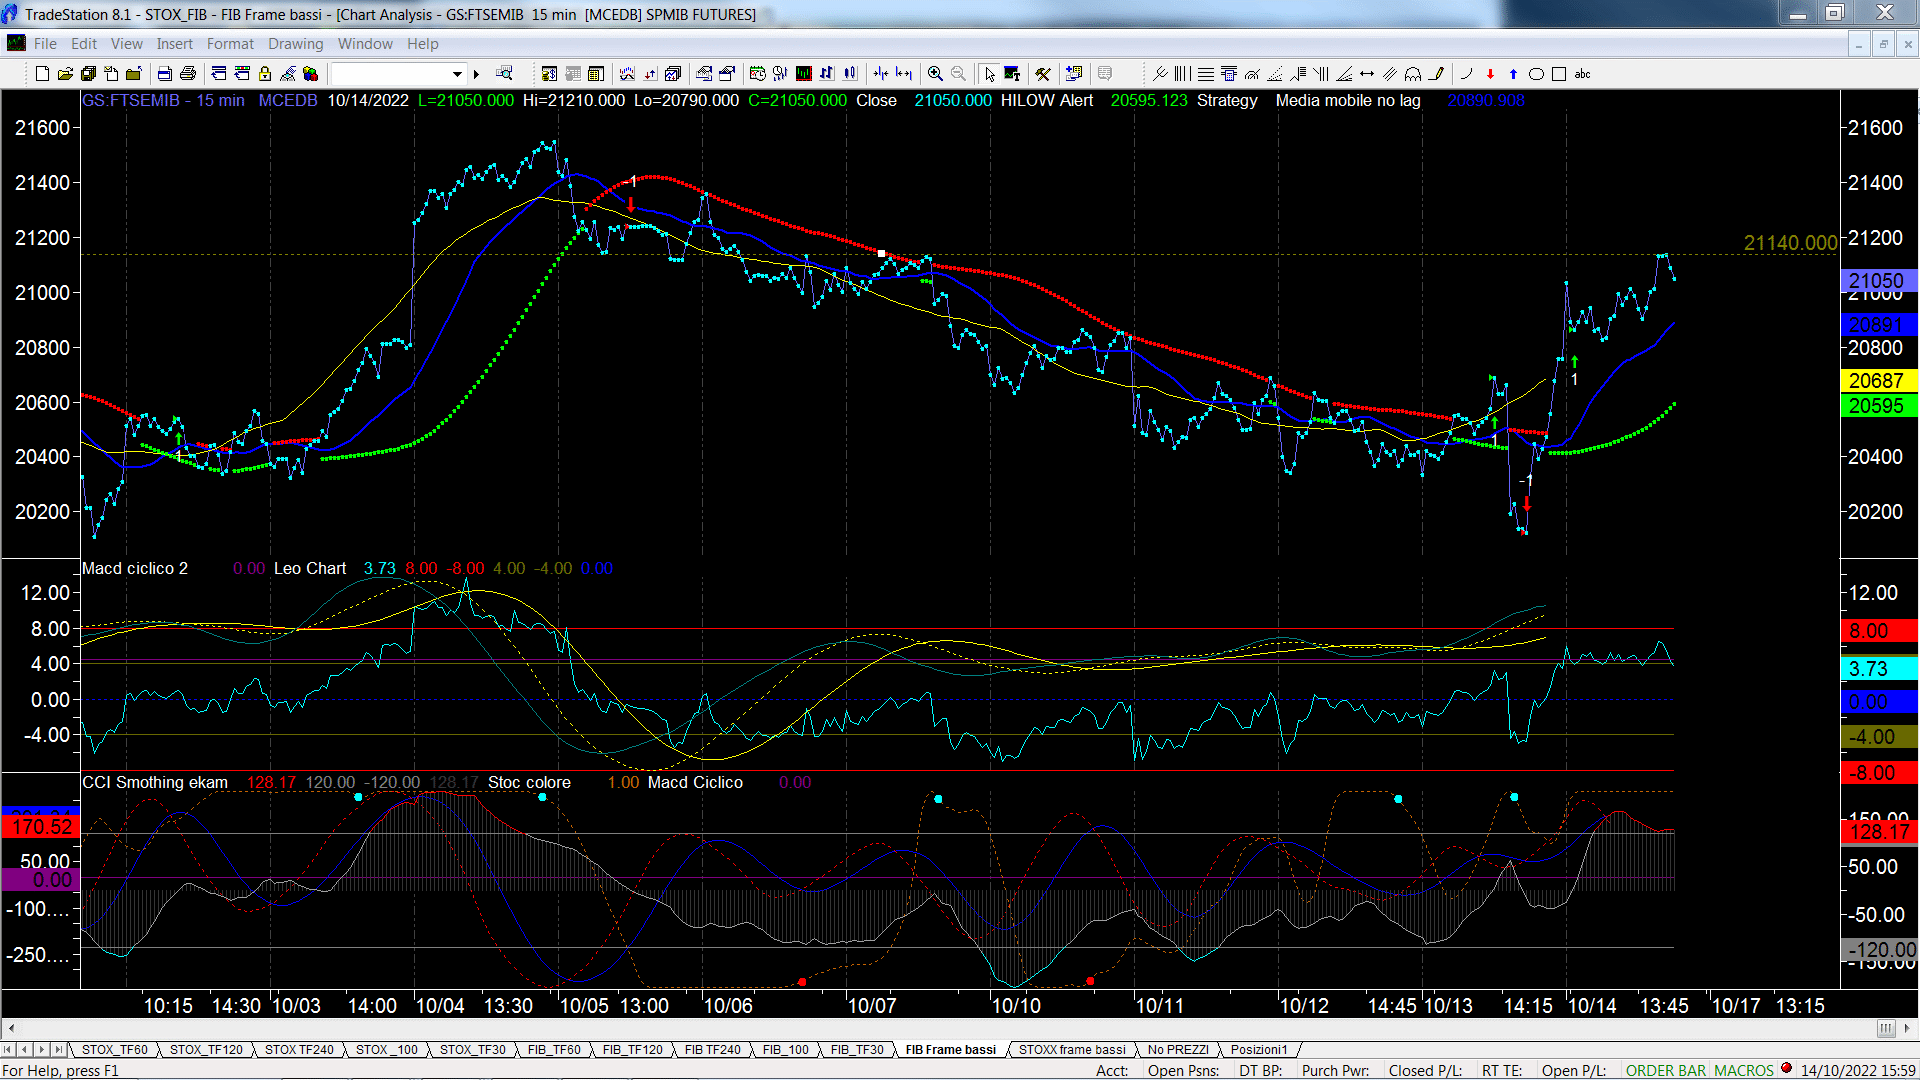Click the Print icon in toolbar
1920x1080 pixels.
tap(187, 74)
